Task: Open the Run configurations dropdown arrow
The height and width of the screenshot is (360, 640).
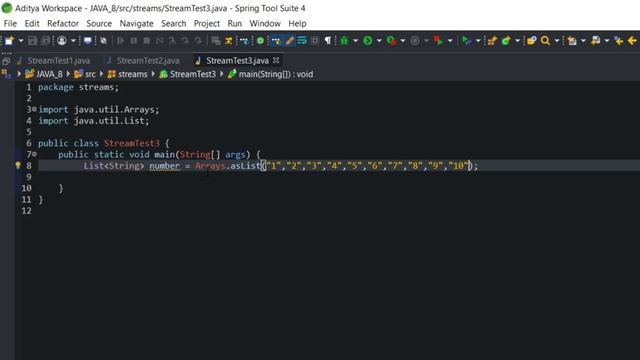Action: 379,41
